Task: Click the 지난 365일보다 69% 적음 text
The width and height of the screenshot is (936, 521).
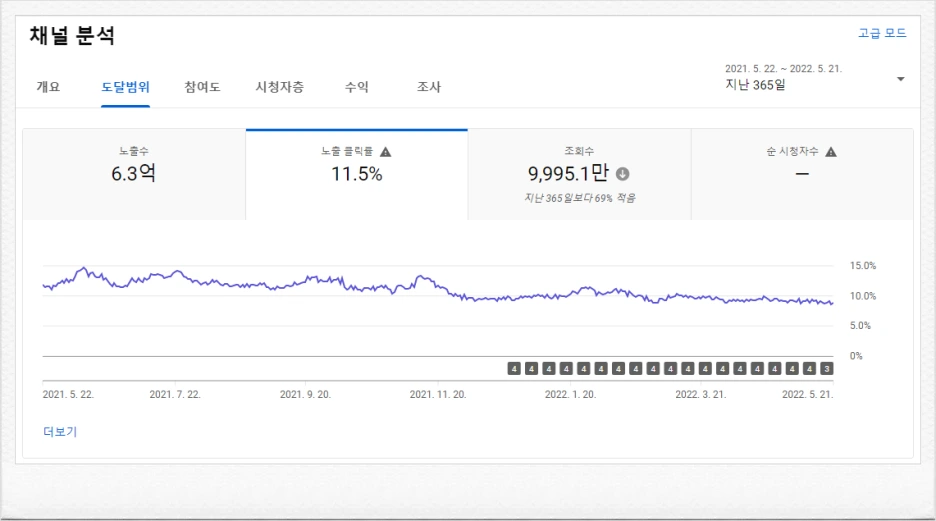Action: pyautogui.click(x=580, y=198)
